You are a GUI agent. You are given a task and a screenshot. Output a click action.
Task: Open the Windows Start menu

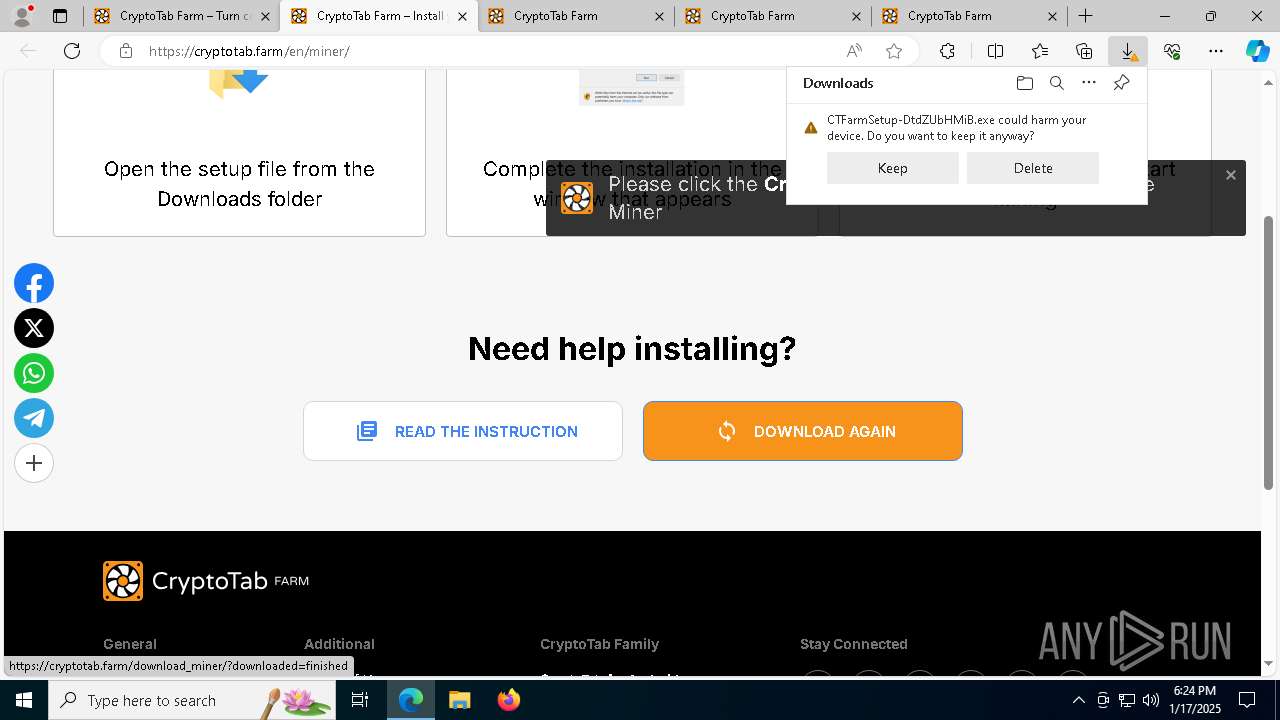(x=24, y=700)
